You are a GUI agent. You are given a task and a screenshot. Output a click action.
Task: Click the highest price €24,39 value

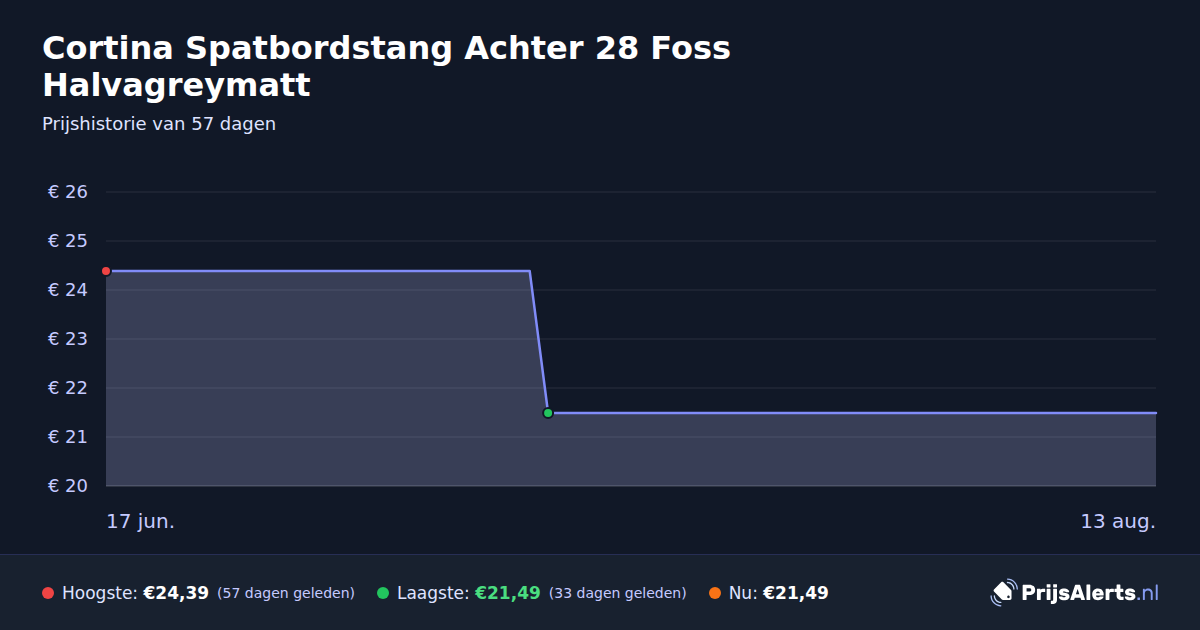(176, 593)
